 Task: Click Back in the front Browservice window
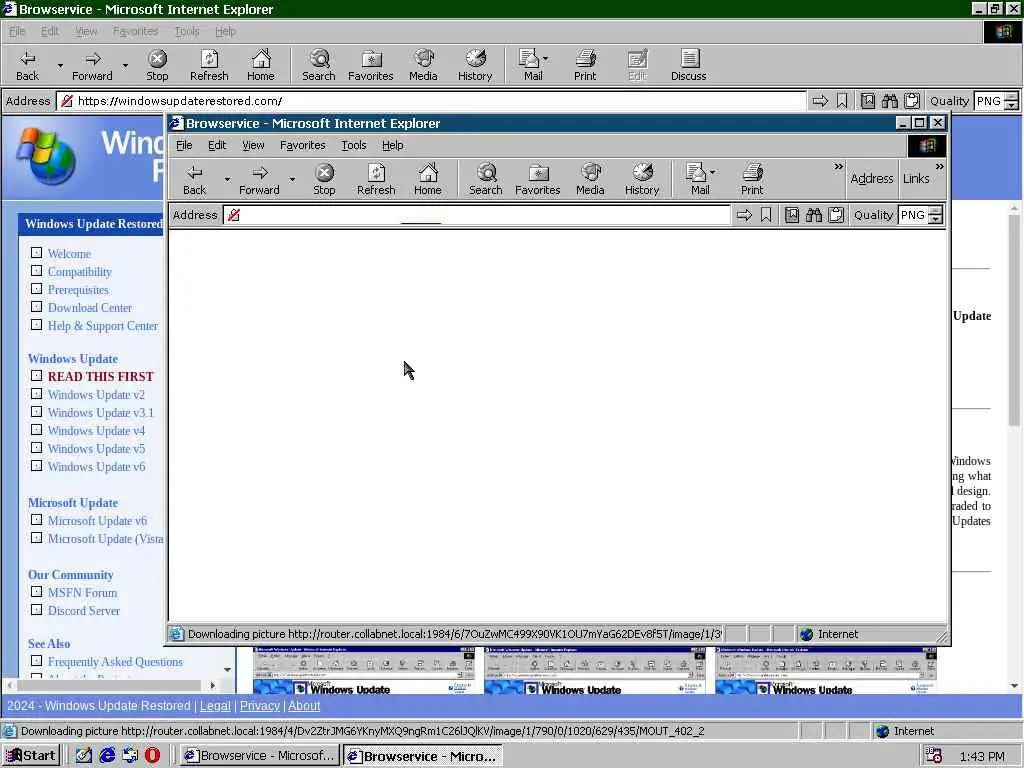pyautogui.click(x=195, y=180)
